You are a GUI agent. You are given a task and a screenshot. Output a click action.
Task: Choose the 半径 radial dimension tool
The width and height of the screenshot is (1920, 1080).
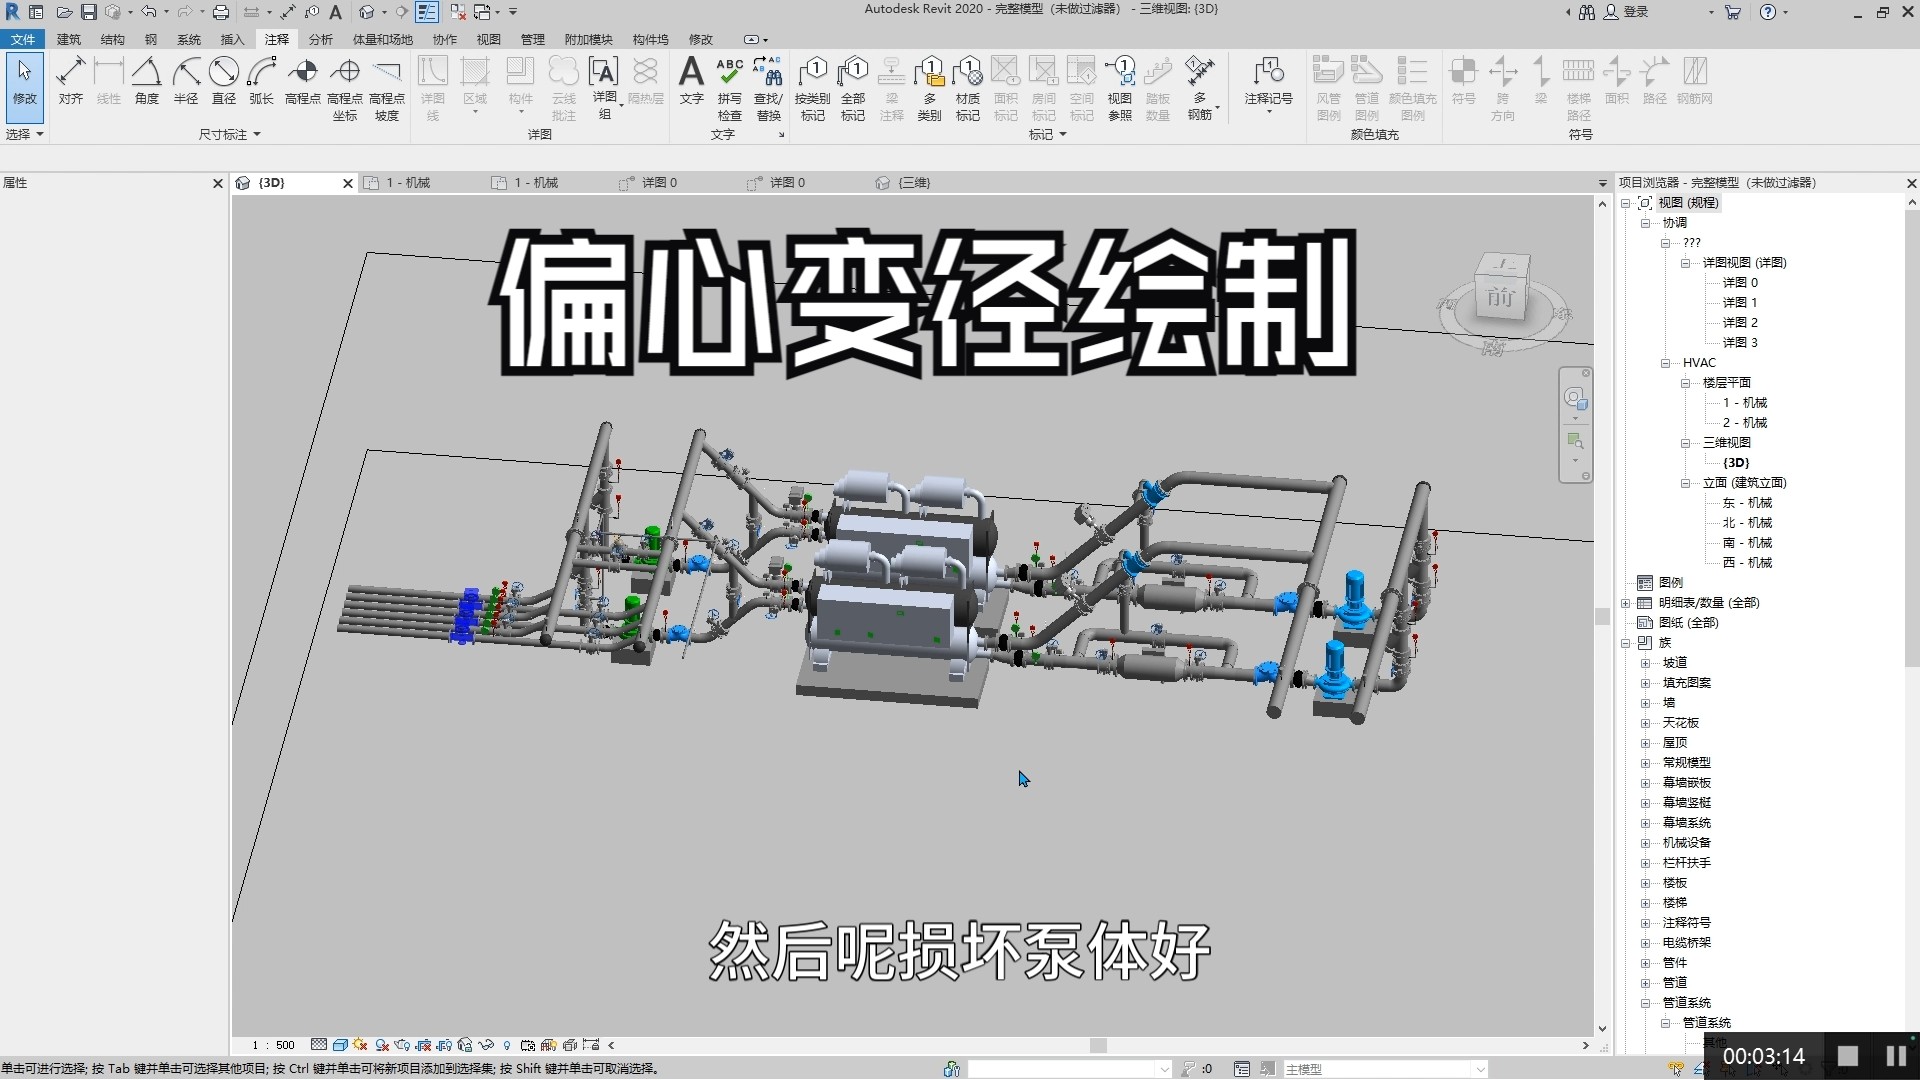coord(186,81)
